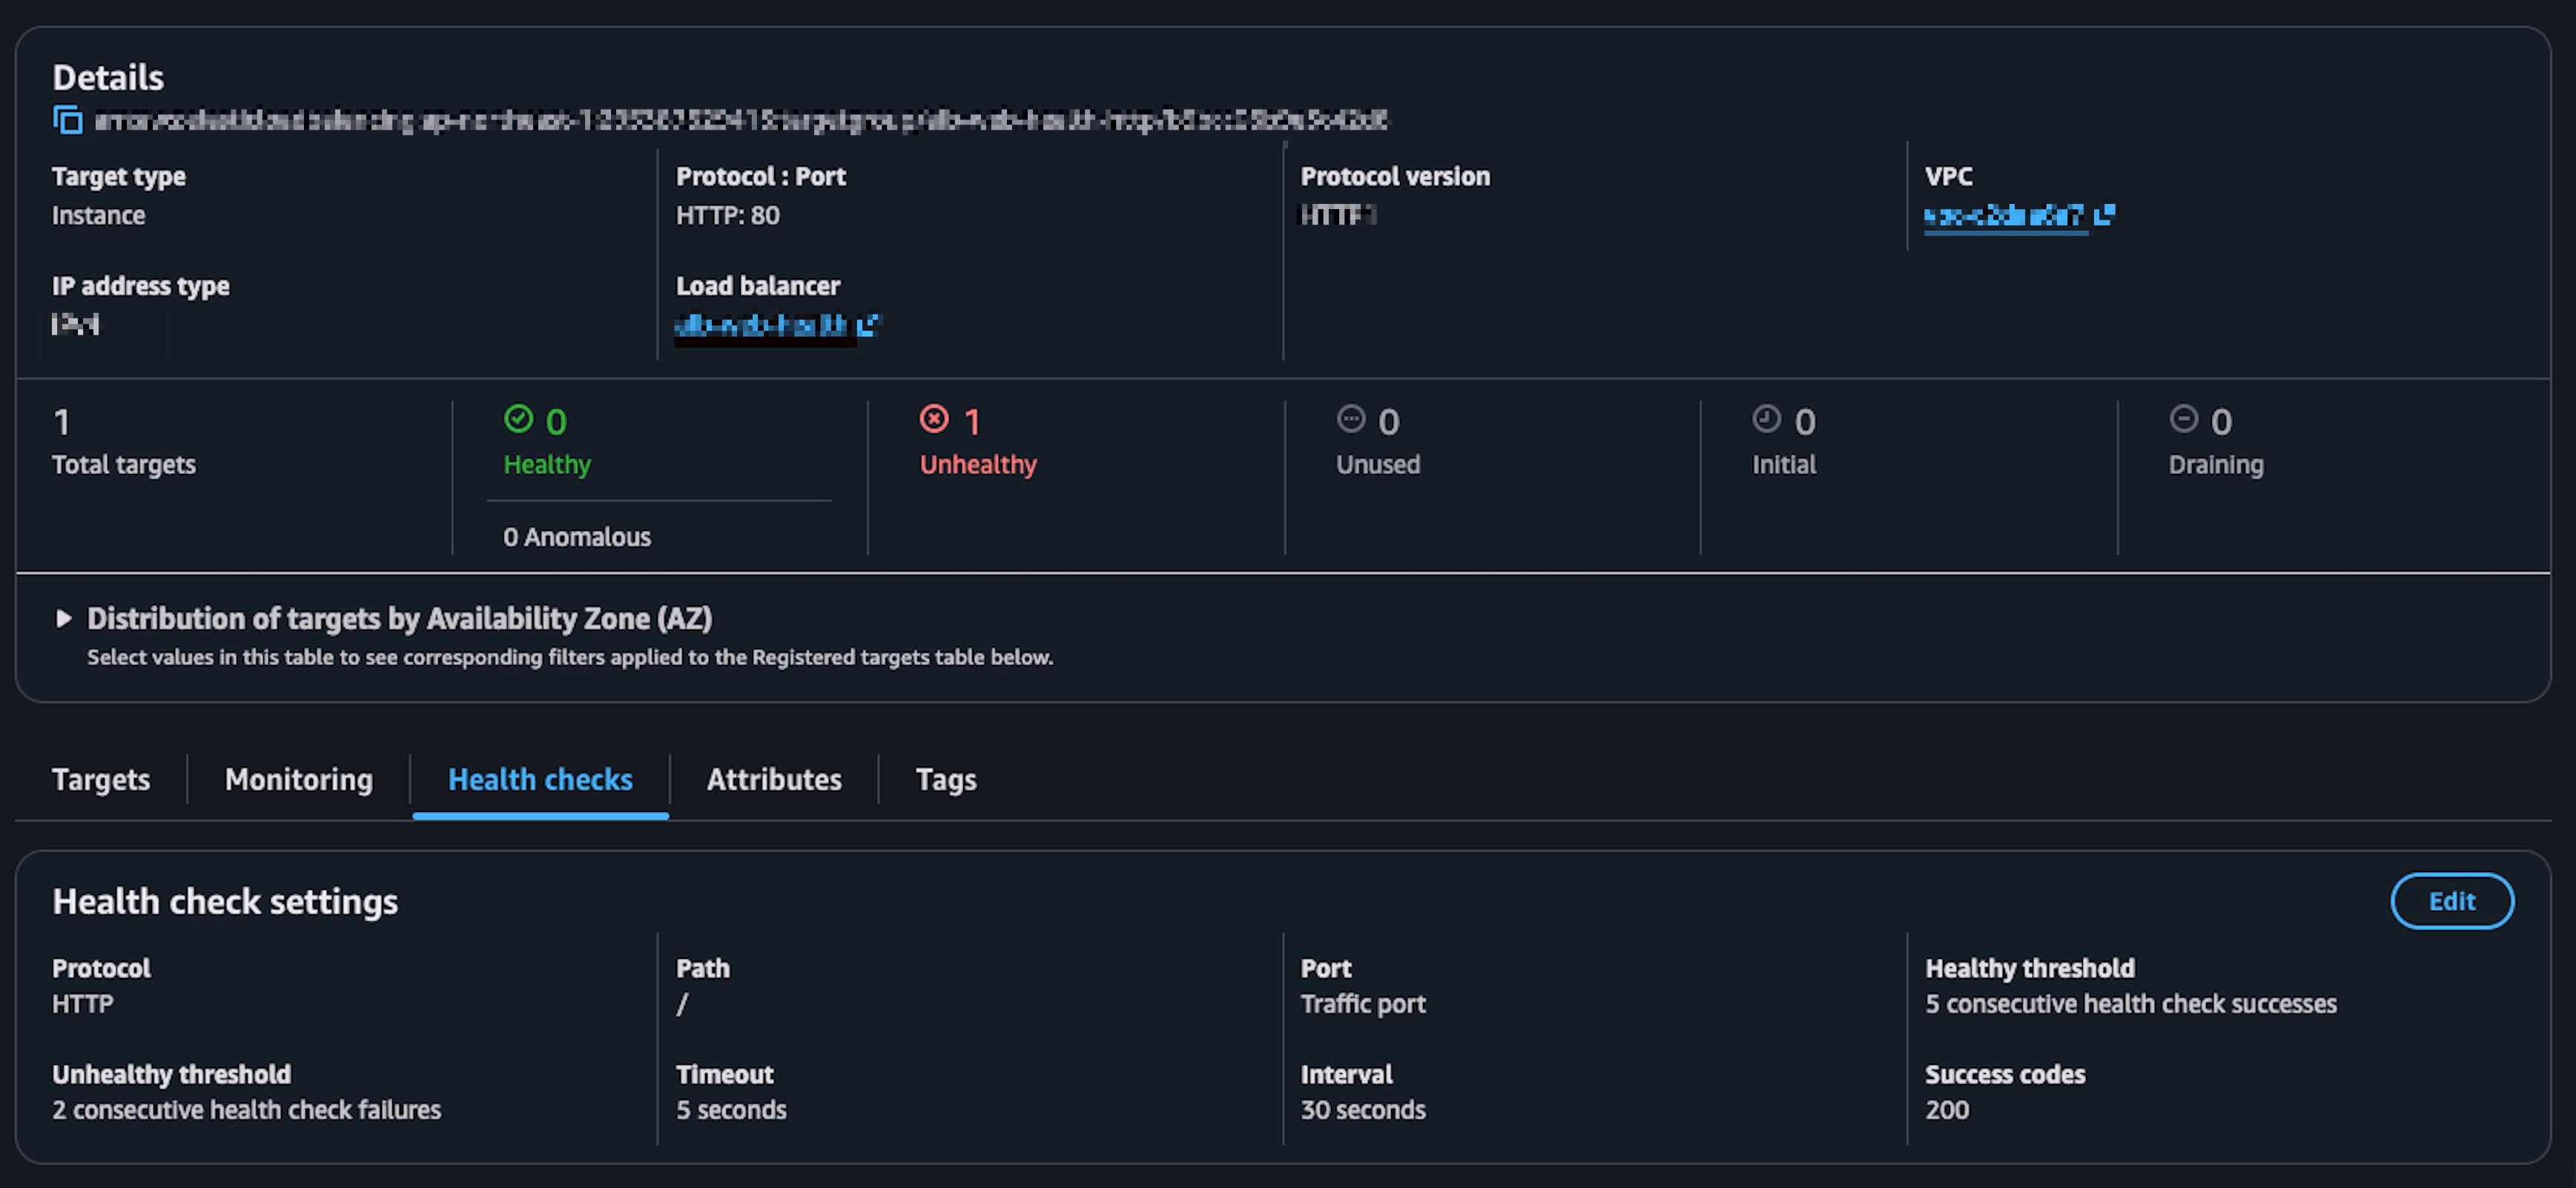Select the Health checks tab

540,779
